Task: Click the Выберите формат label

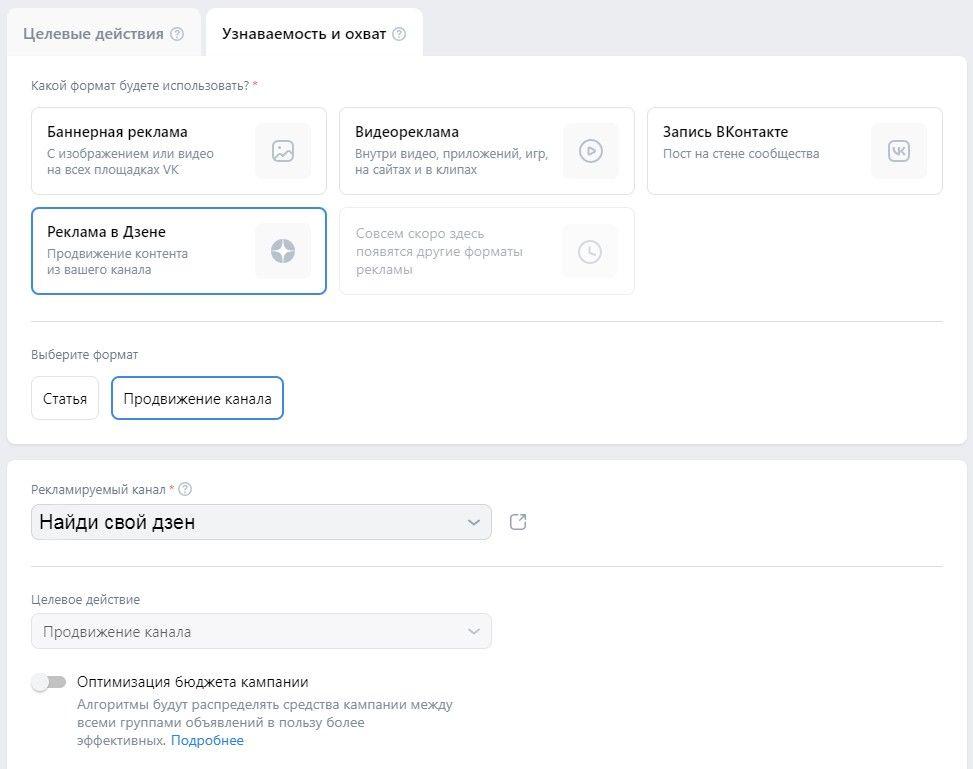Action: 84,354
